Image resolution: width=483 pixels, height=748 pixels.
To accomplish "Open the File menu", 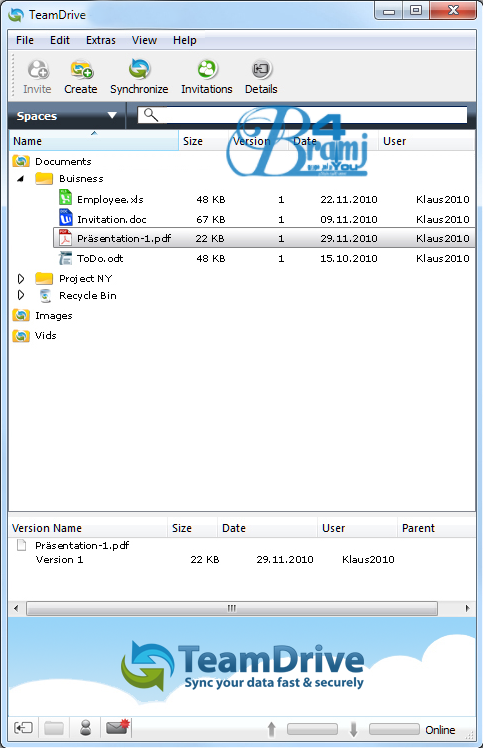I will coord(25,40).
